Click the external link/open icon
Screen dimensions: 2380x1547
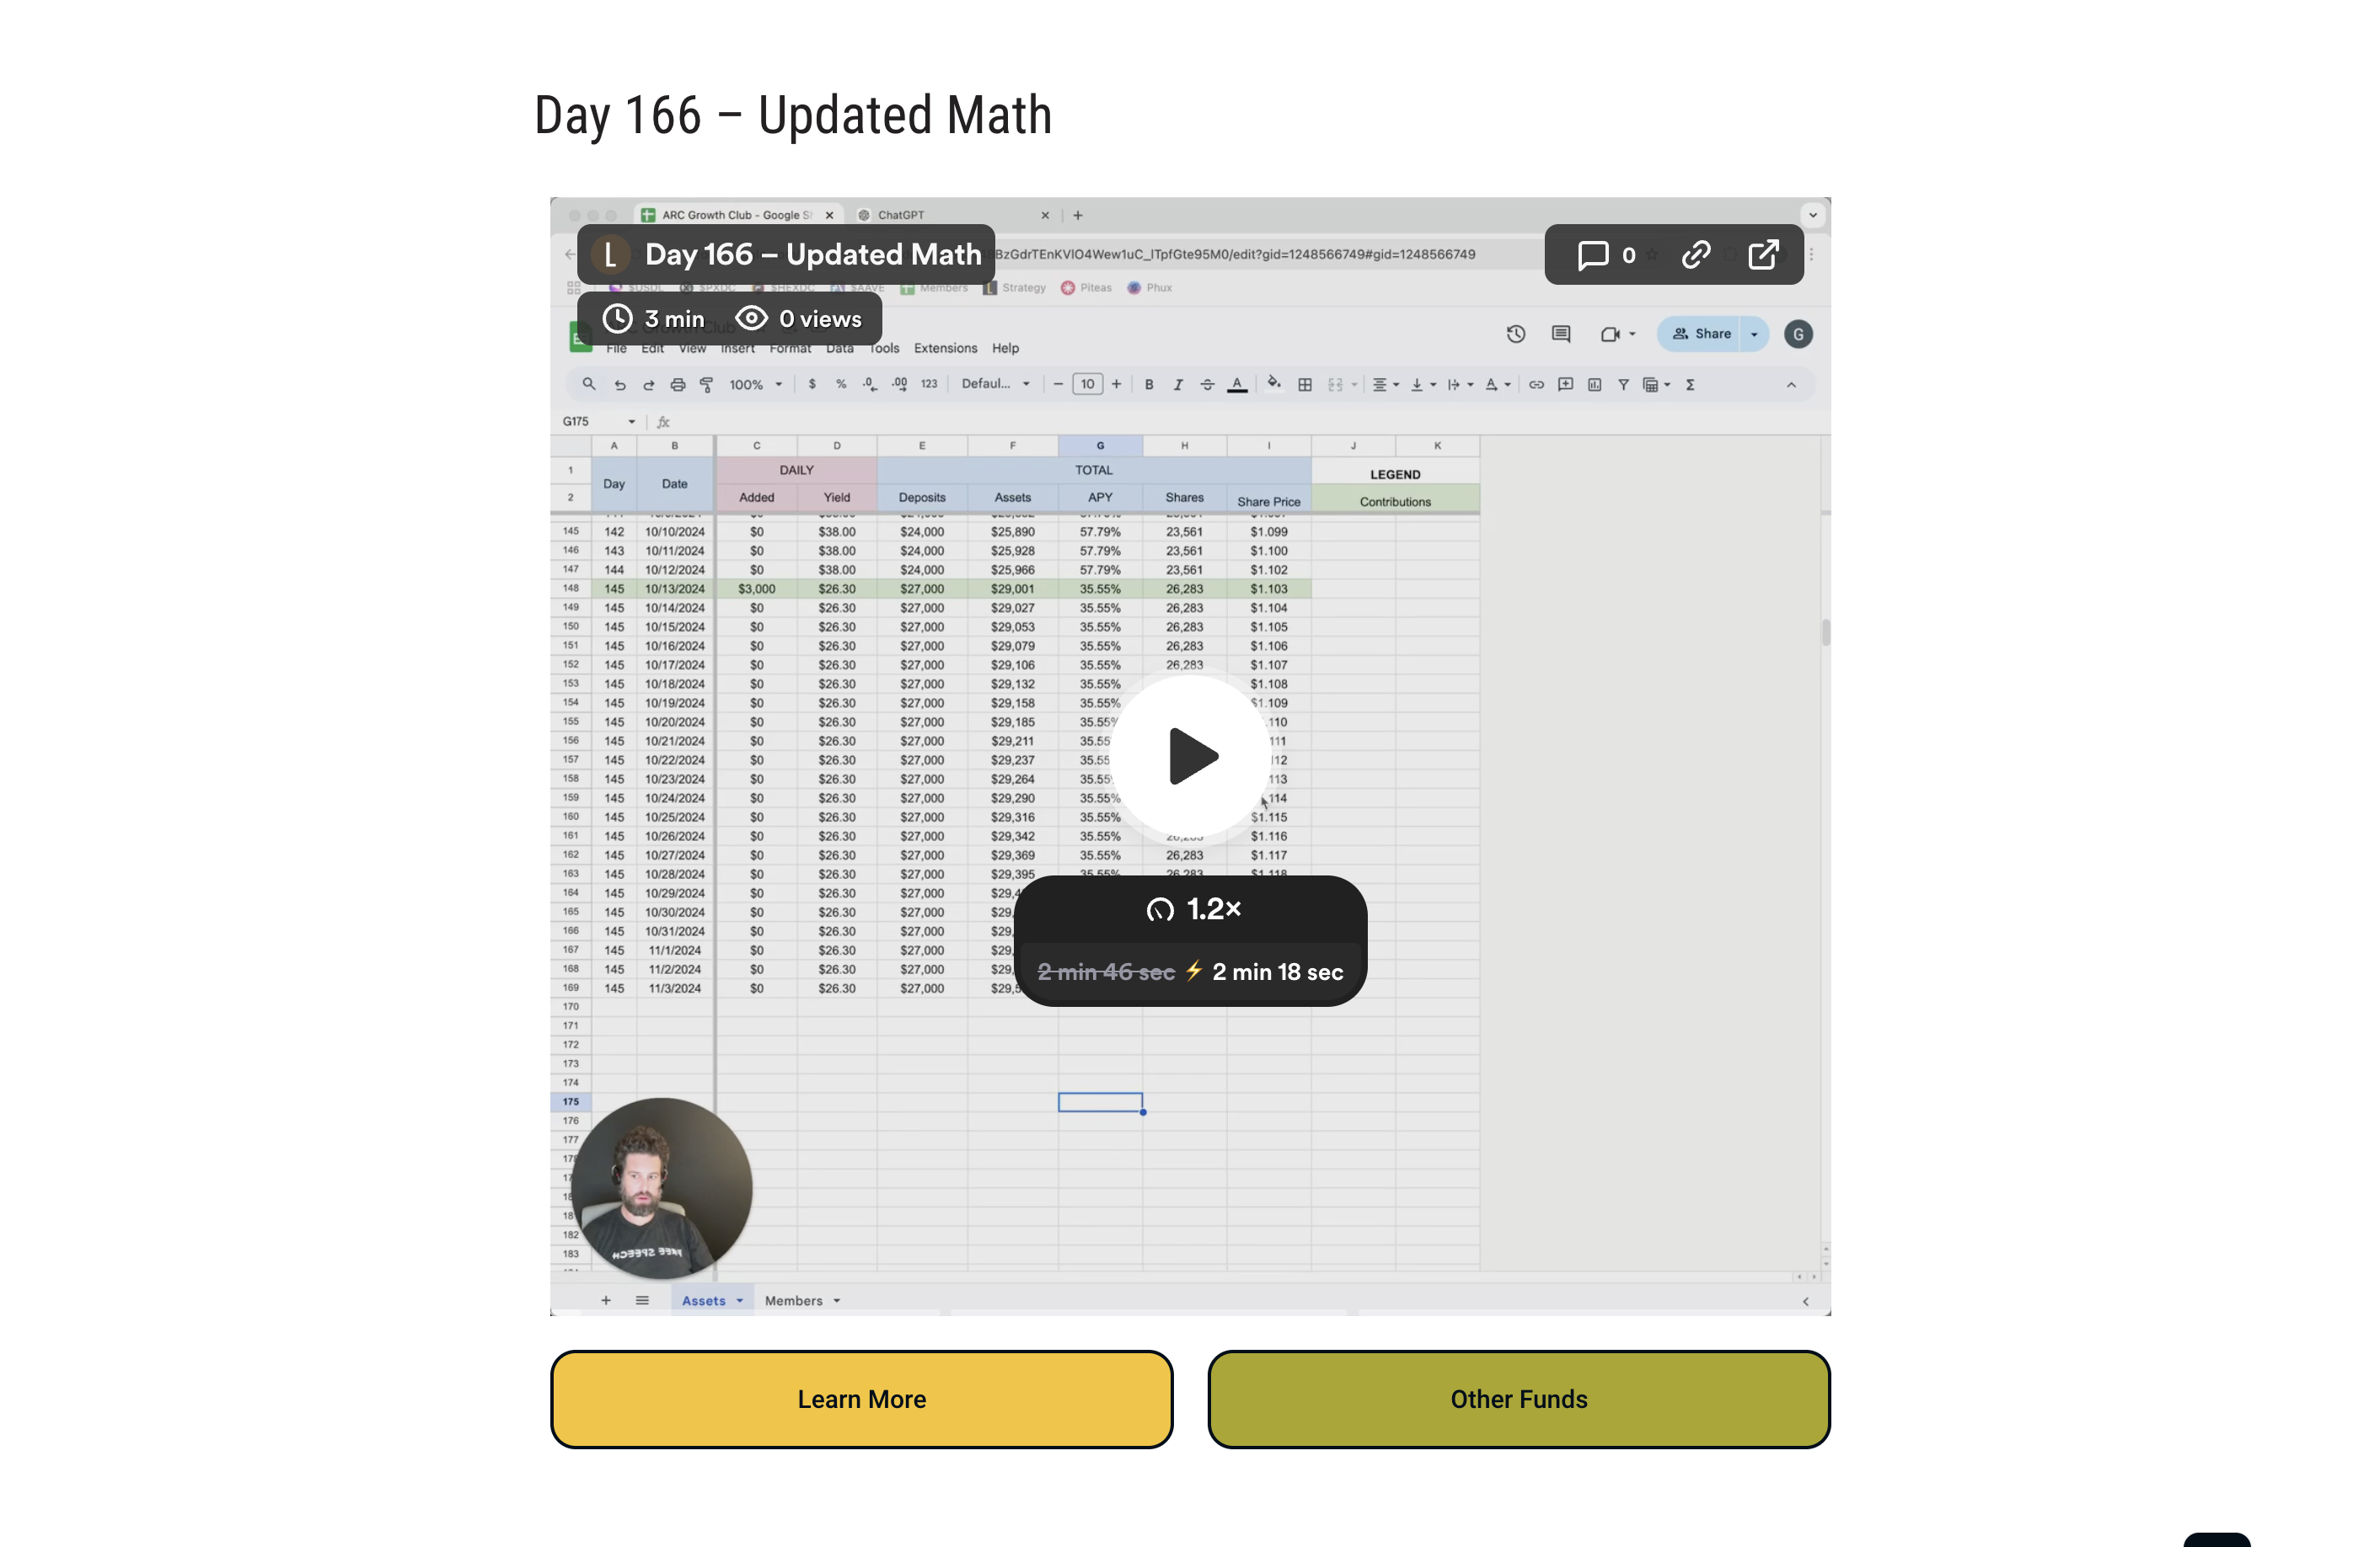(x=1766, y=255)
